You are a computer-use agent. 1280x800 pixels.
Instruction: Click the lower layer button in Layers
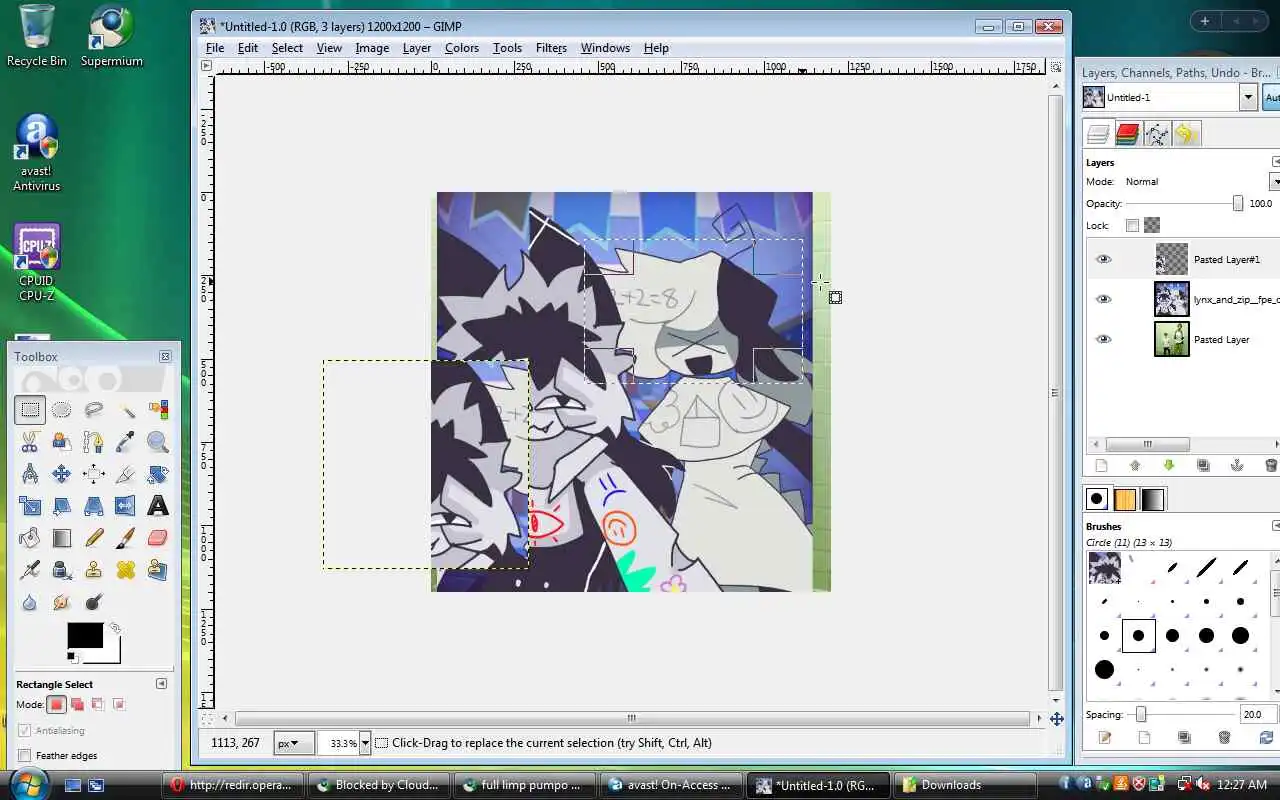click(x=1168, y=465)
